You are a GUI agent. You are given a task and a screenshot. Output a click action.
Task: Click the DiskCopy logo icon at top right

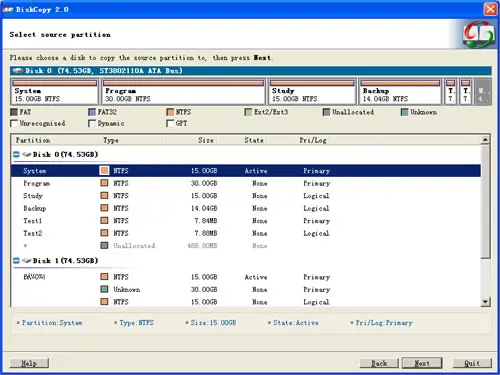(x=478, y=34)
